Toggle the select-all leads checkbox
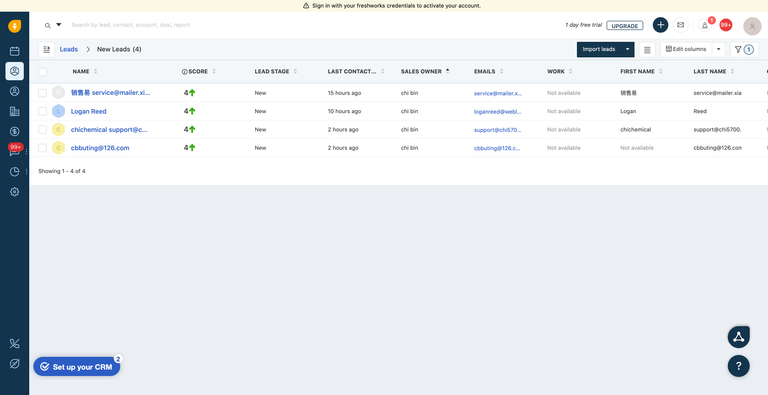Screen dimensions: 768x395 click(43, 72)
